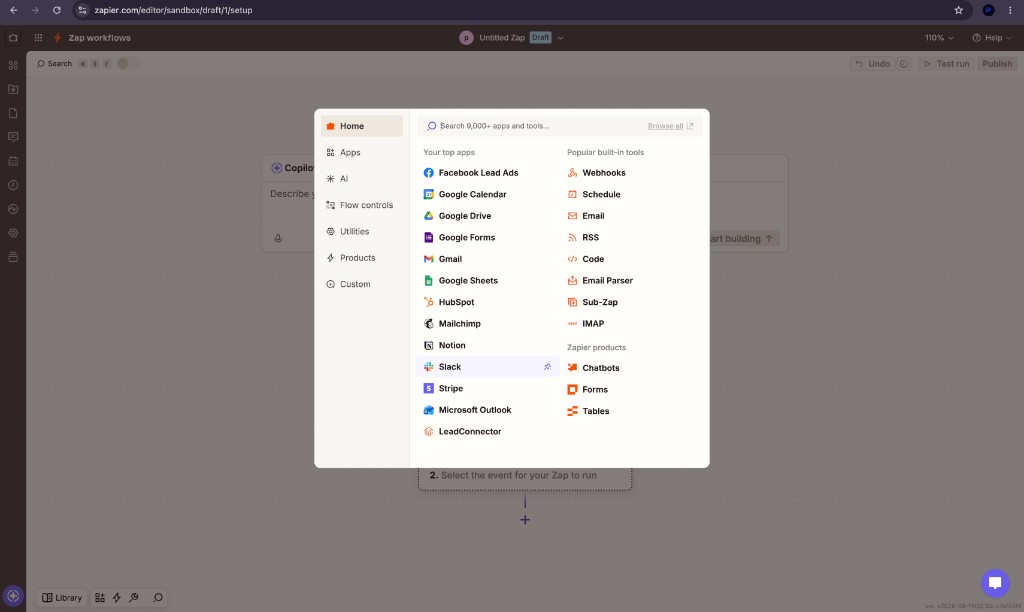The height and width of the screenshot is (612, 1024).
Task: Switch to the Apps category
Action: pyautogui.click(x=362, y=152)
